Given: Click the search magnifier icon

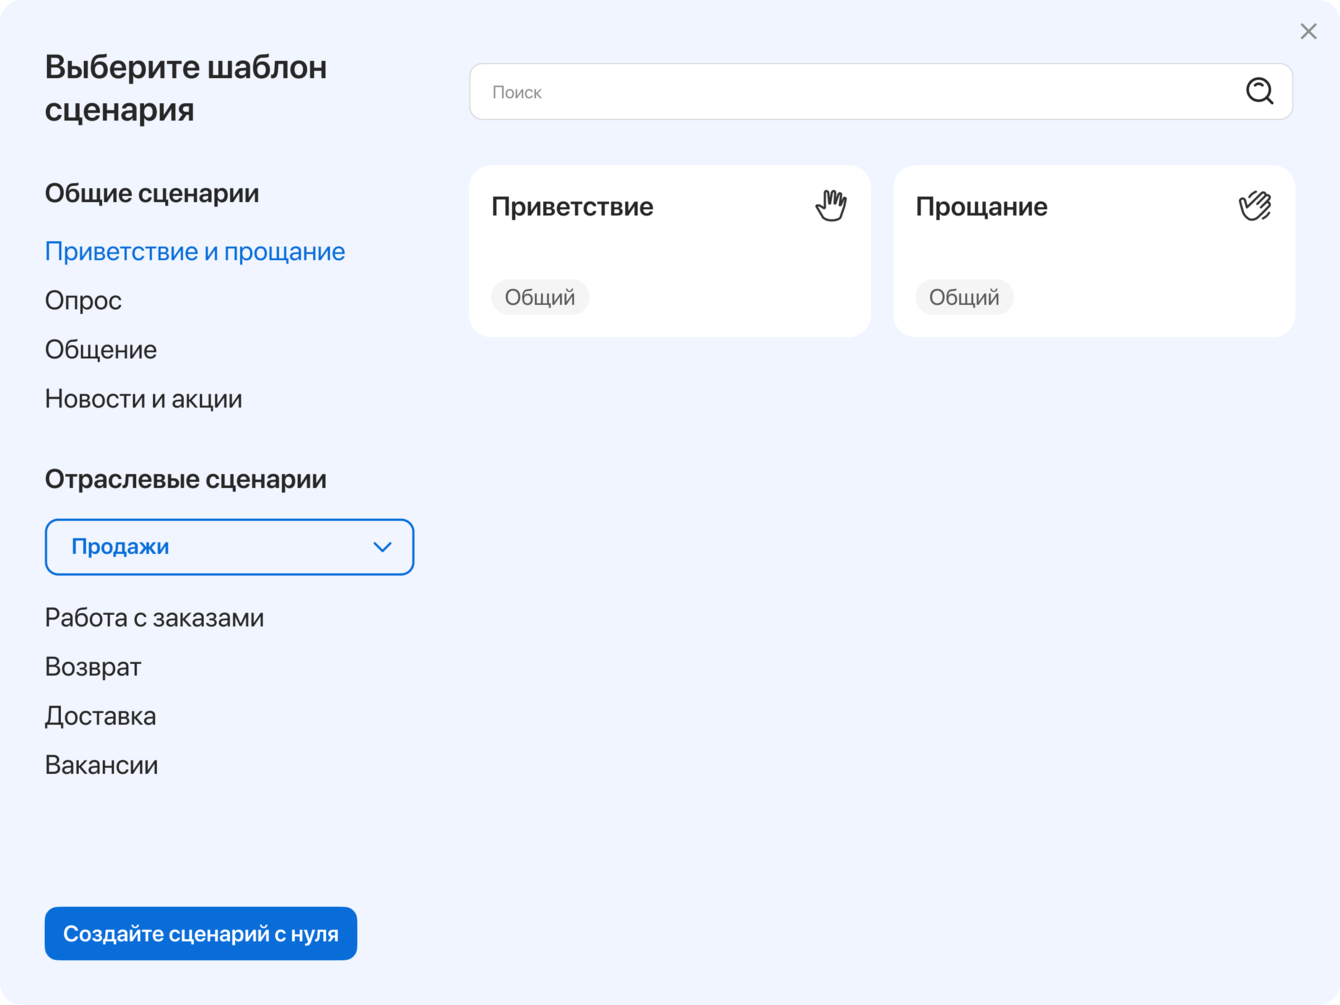Looking at the screenshot, I should point(1259,92).
